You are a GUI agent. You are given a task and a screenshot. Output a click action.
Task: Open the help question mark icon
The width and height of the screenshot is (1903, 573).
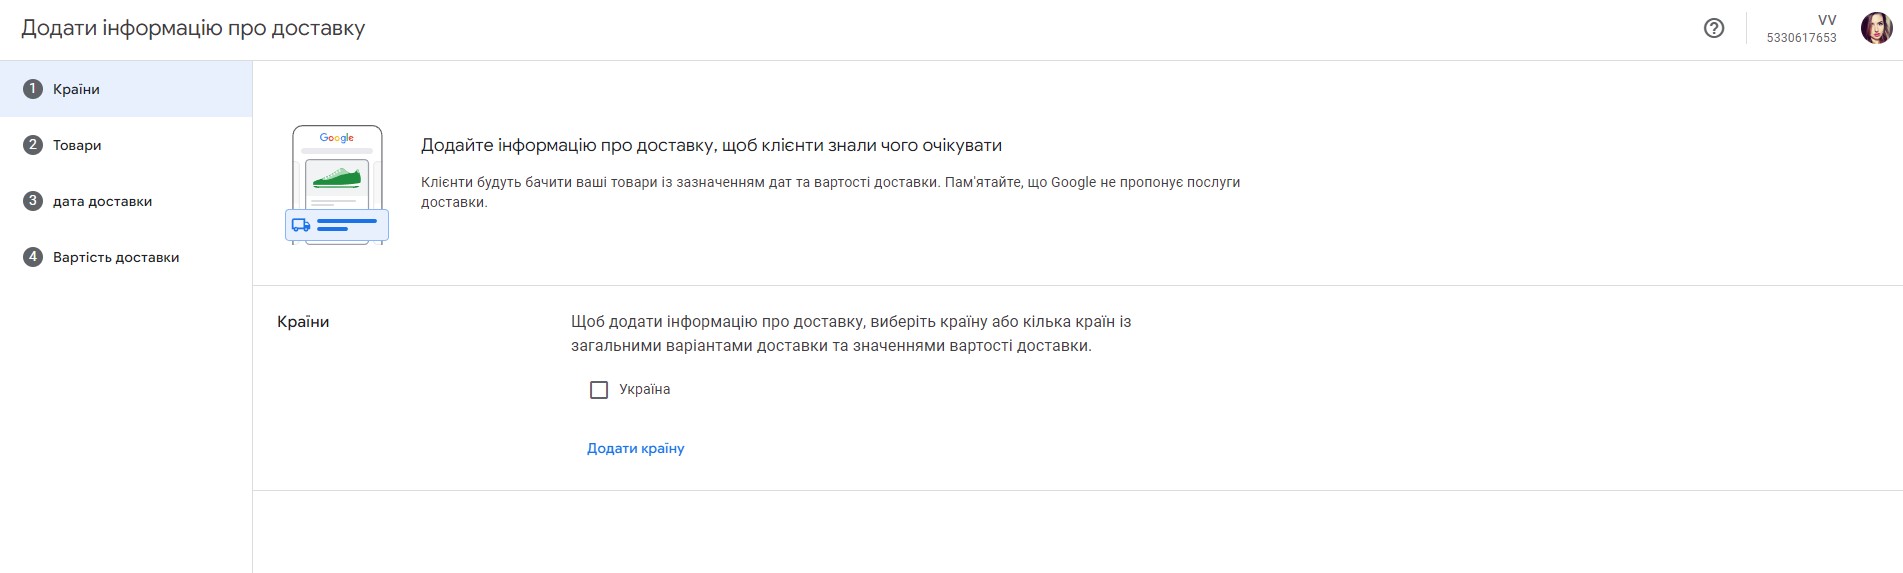1714,29
